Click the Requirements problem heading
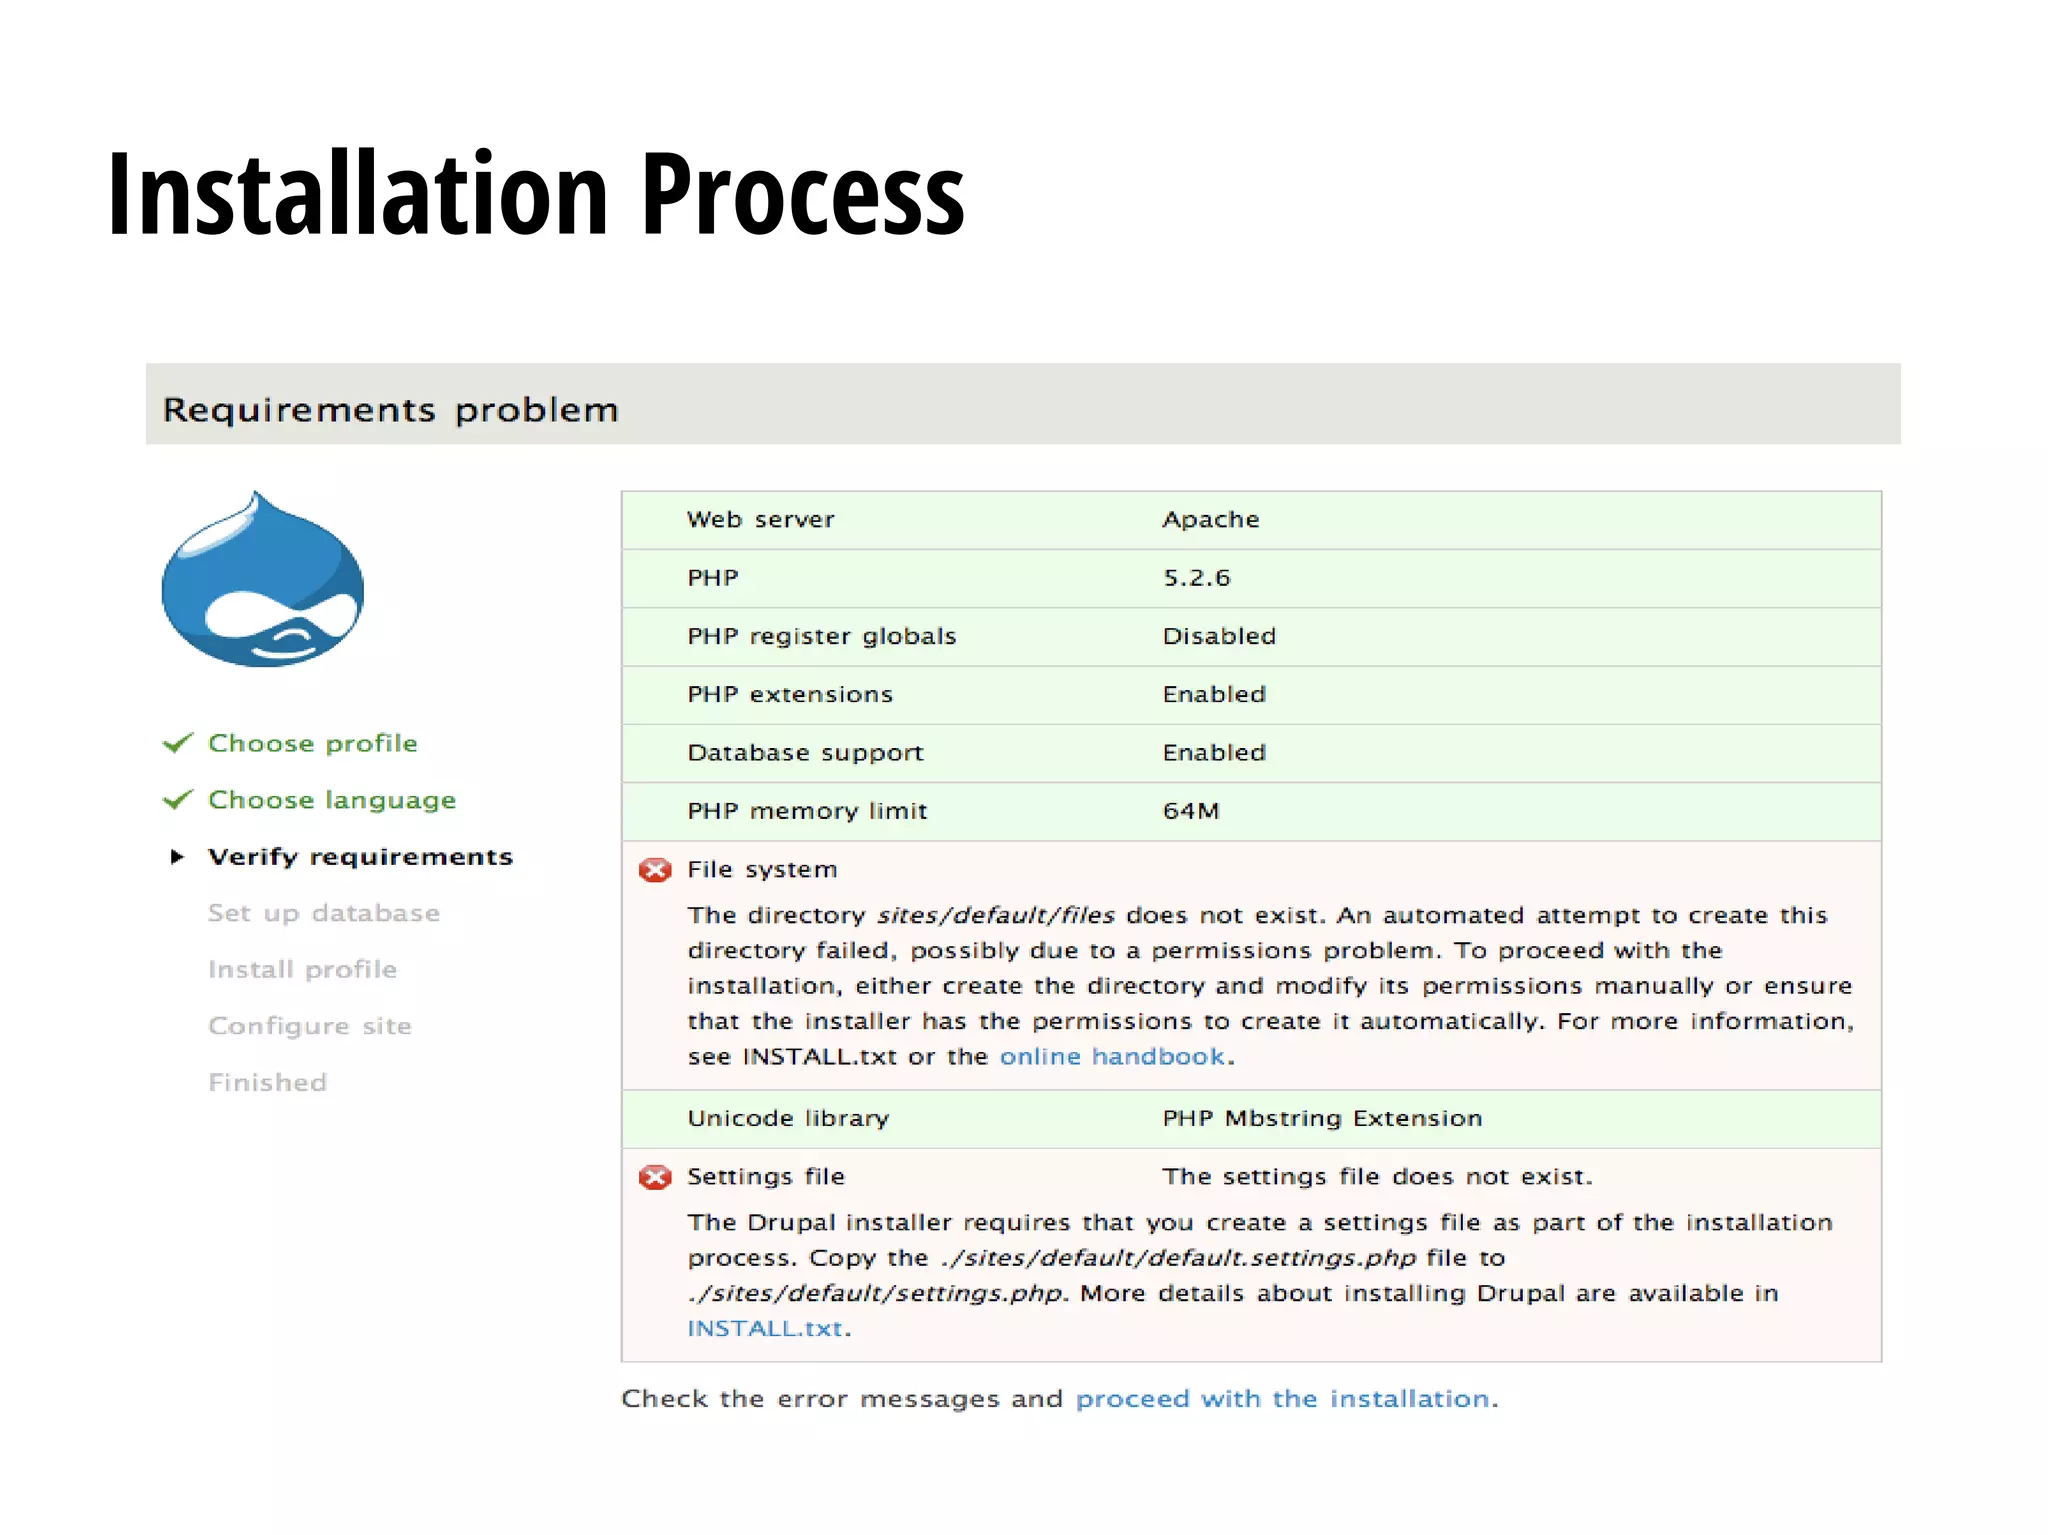The height and width of the screenshot is (1535, 2048). pos(390,410)
